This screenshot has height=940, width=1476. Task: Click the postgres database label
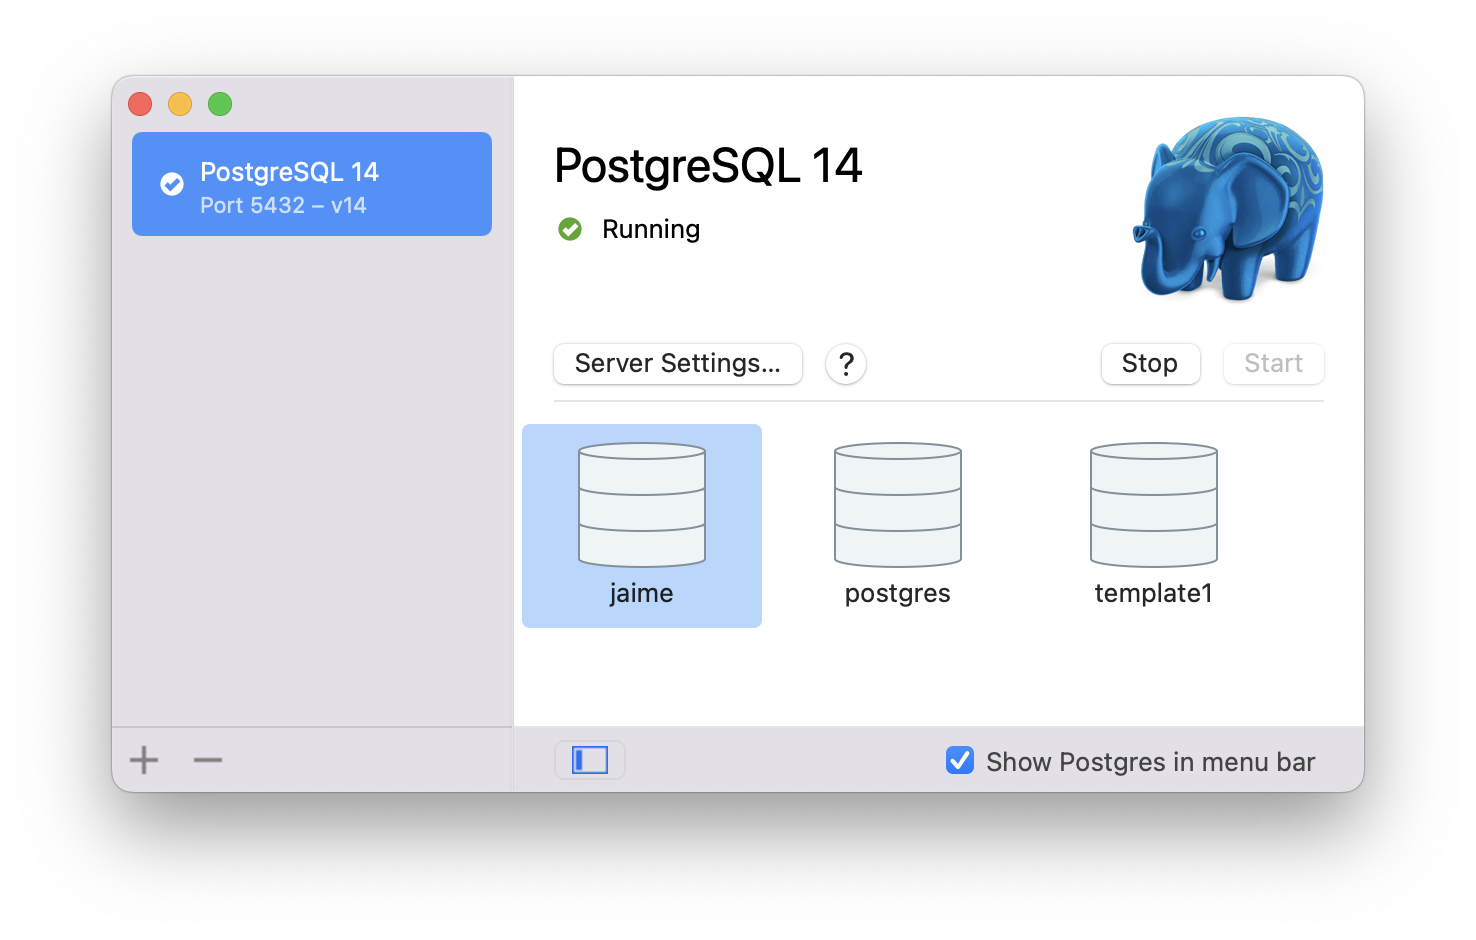898,594
